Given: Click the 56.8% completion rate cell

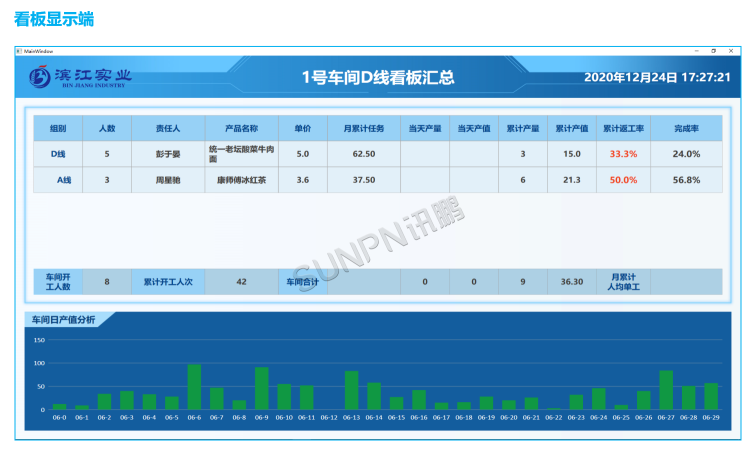Looking at the screenshot, I should click(x=685, y=180).
